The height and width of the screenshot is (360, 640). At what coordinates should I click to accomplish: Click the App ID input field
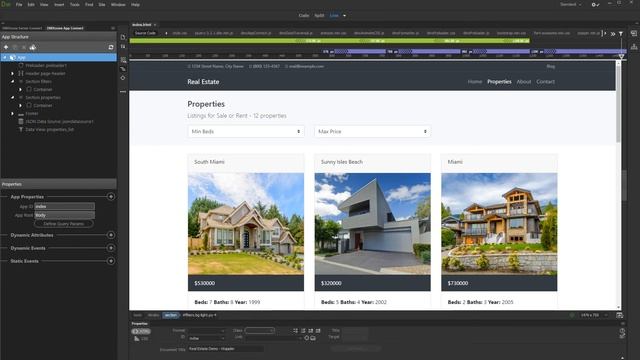64,207
